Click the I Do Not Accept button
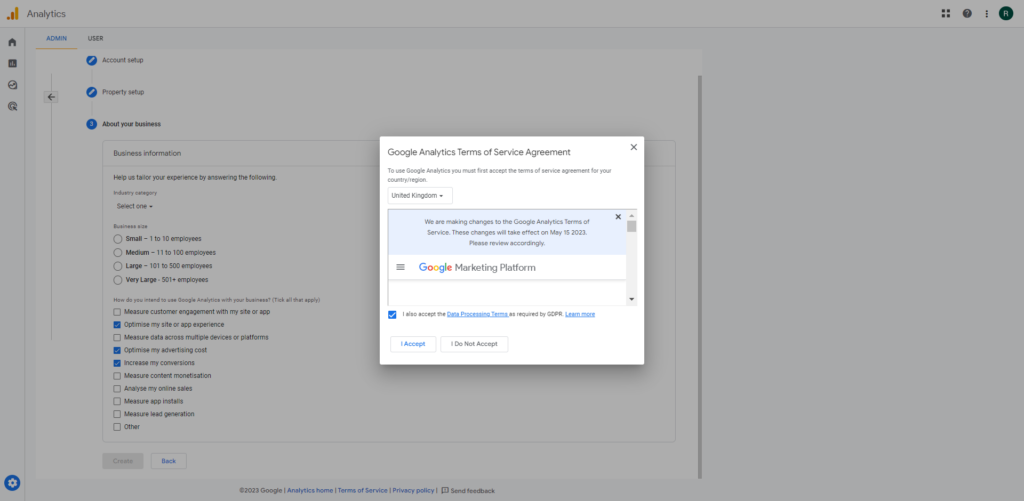 474,344
